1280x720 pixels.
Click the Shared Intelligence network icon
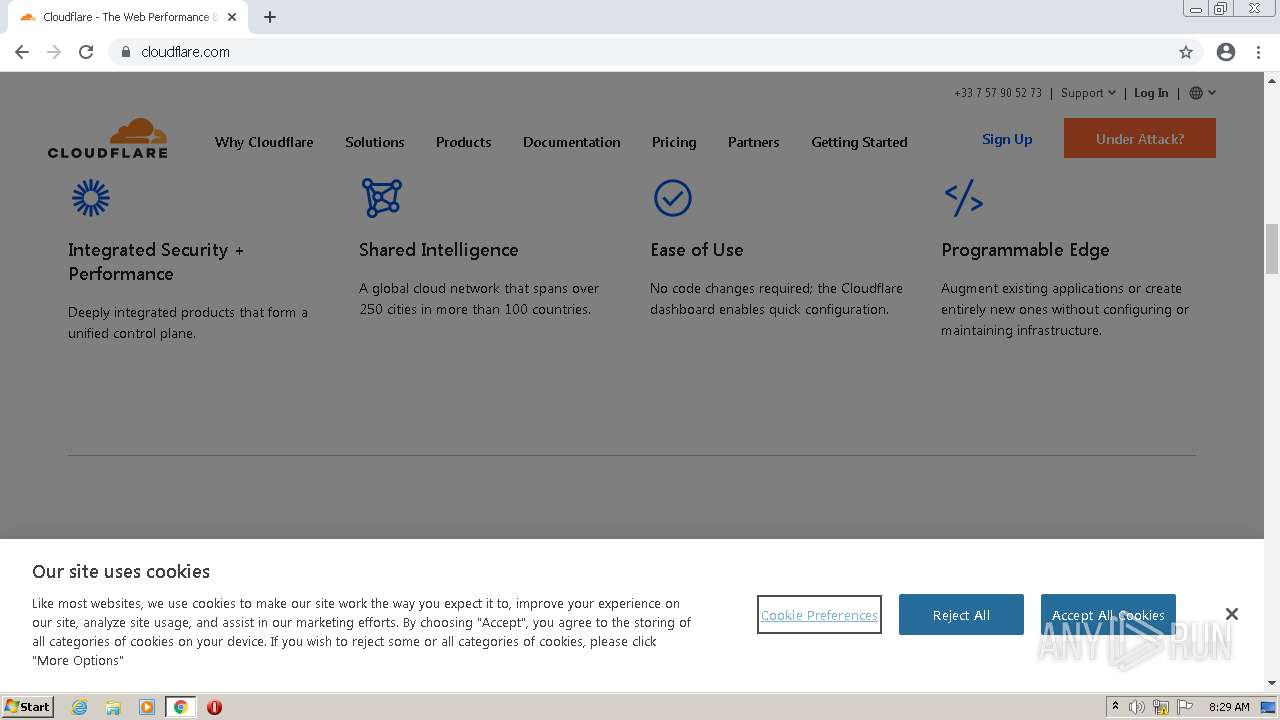click(x=381, y=198)
